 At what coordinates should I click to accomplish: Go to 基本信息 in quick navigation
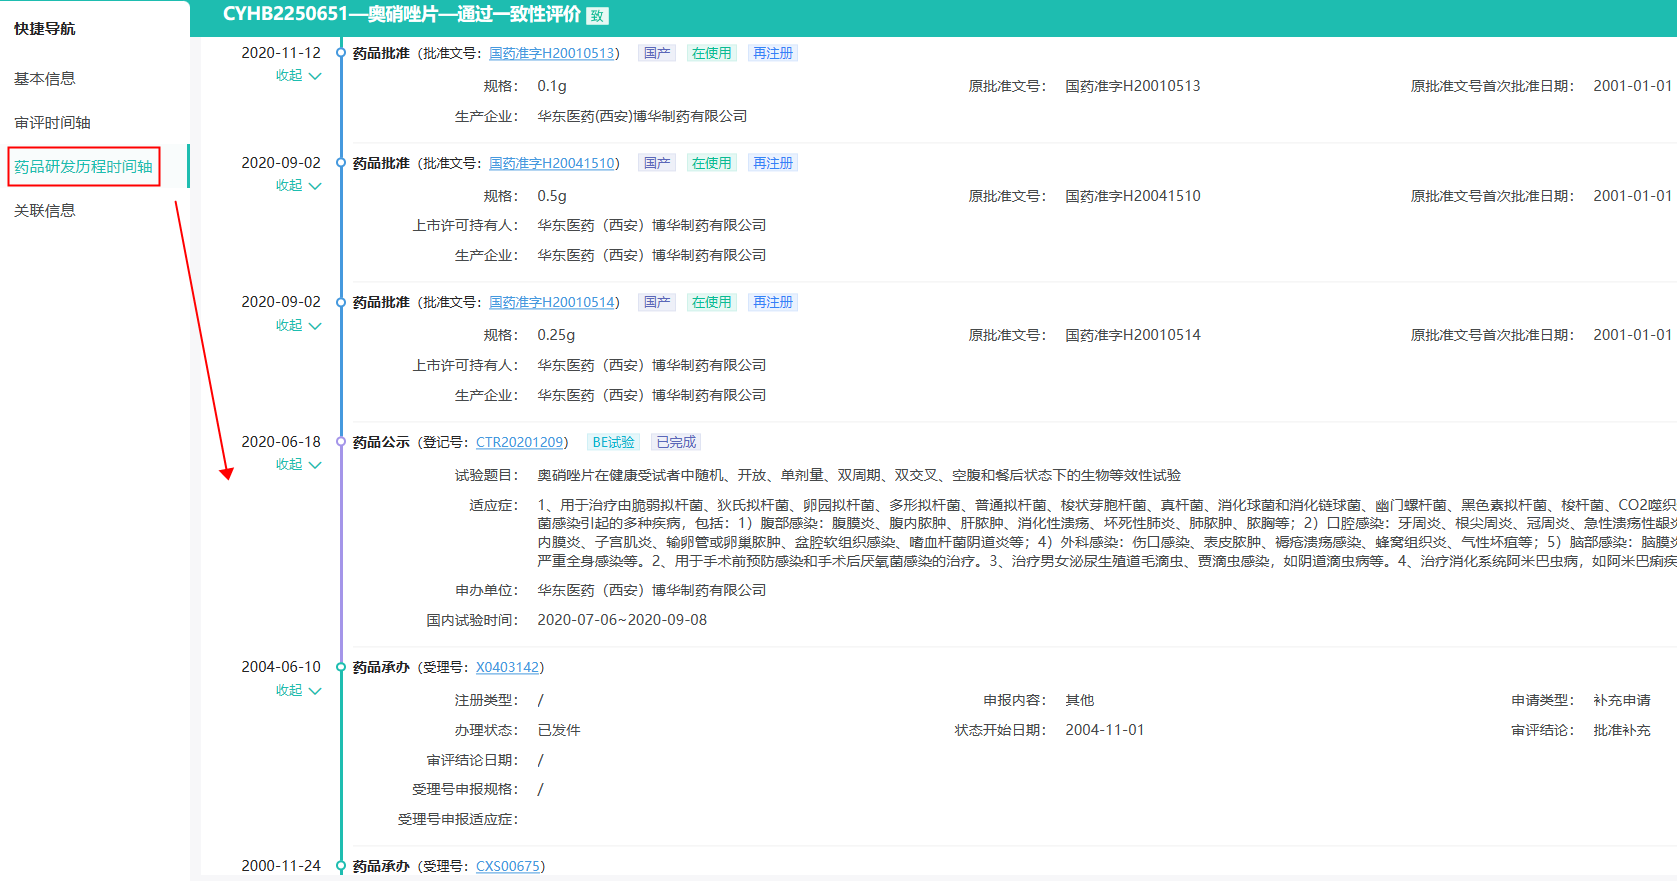tap(45, 79)
